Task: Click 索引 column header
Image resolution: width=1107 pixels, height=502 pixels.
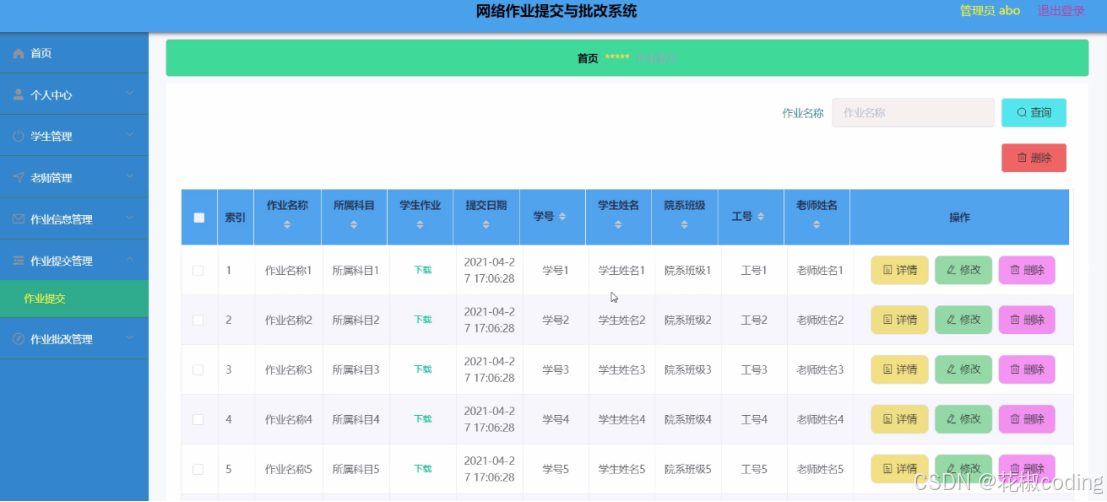Action: click(x=235, y=217)
